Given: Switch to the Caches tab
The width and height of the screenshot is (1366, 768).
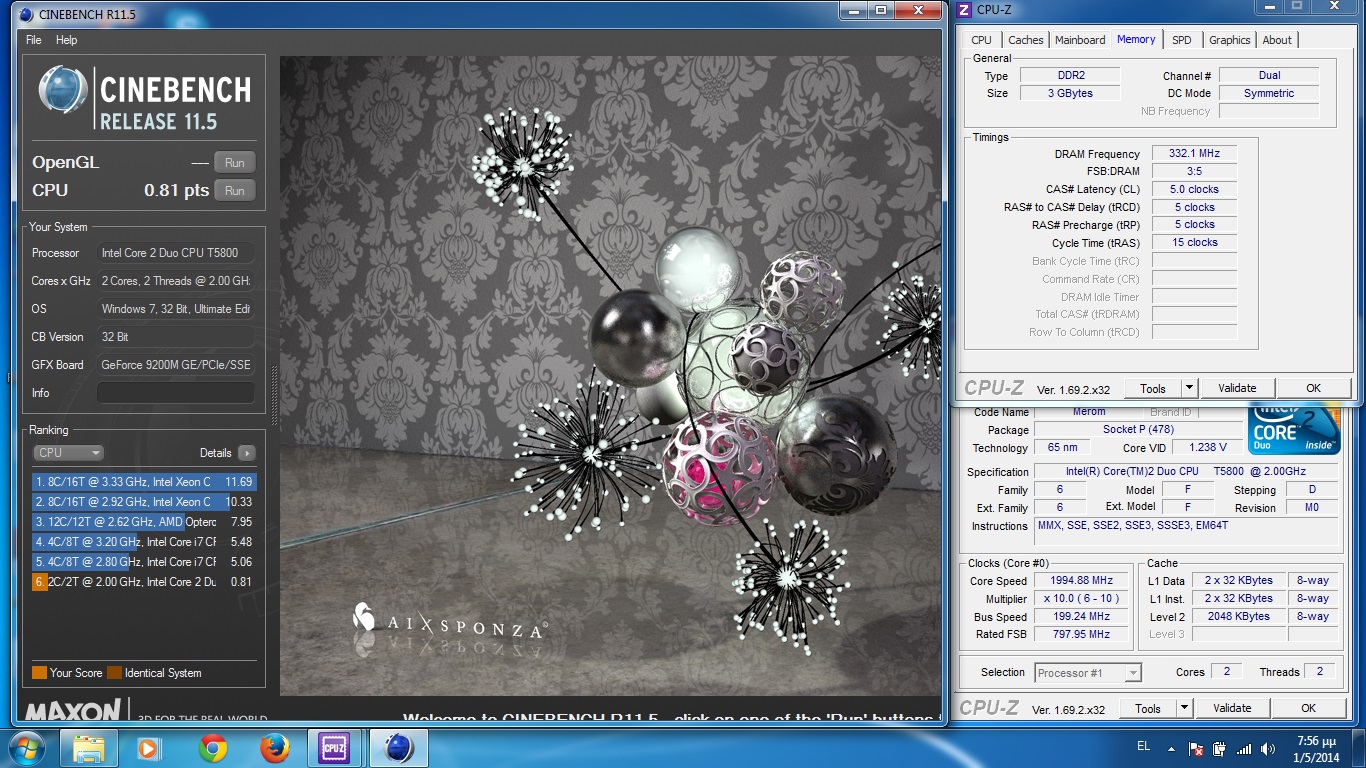Looking at the screenshot, I should 1026,40.
